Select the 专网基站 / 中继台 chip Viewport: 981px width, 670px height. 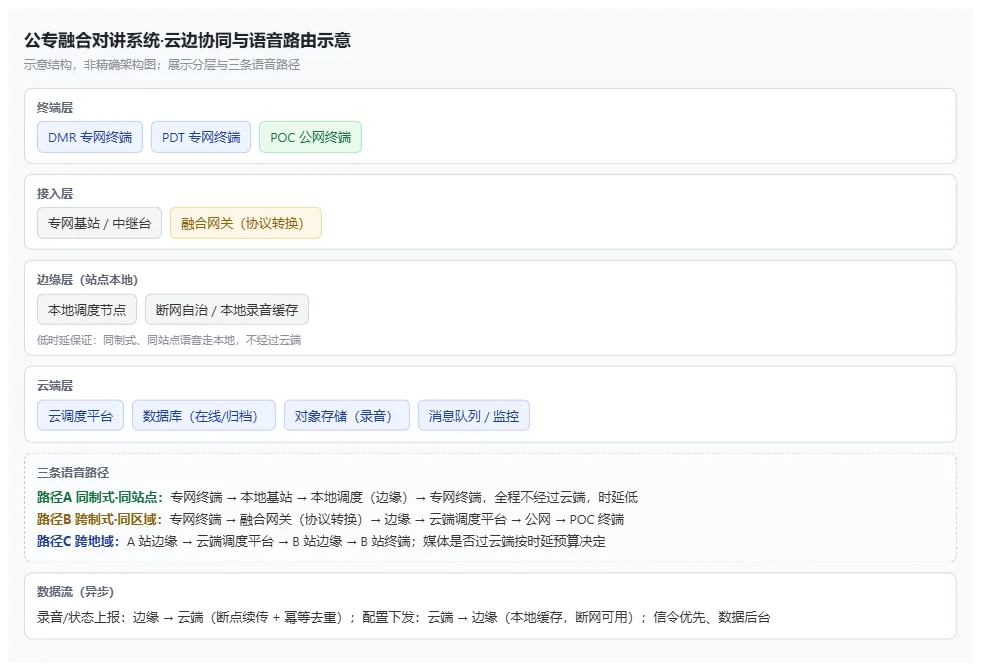pyautogui.click(x=99, y=223)
